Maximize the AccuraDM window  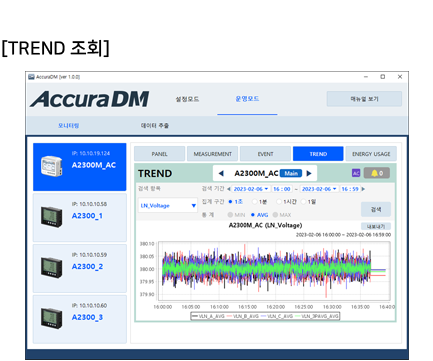pyautogui.click(x=383, y=77)
